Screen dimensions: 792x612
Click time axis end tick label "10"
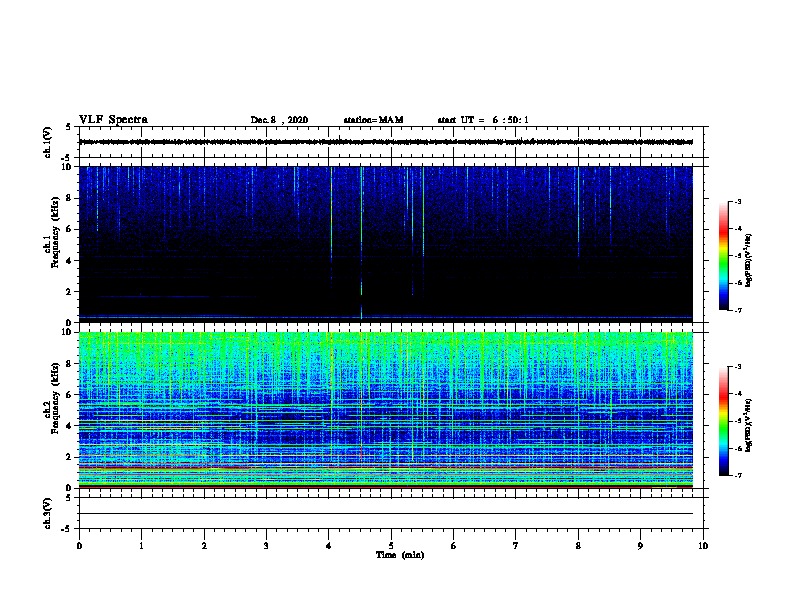coord(703,545)
